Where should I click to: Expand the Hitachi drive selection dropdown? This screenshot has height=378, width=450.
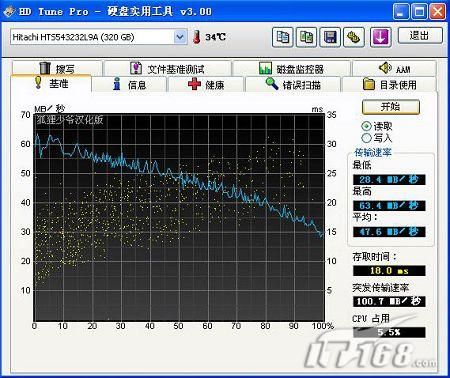pyautogui.click(x=180, y=37)
